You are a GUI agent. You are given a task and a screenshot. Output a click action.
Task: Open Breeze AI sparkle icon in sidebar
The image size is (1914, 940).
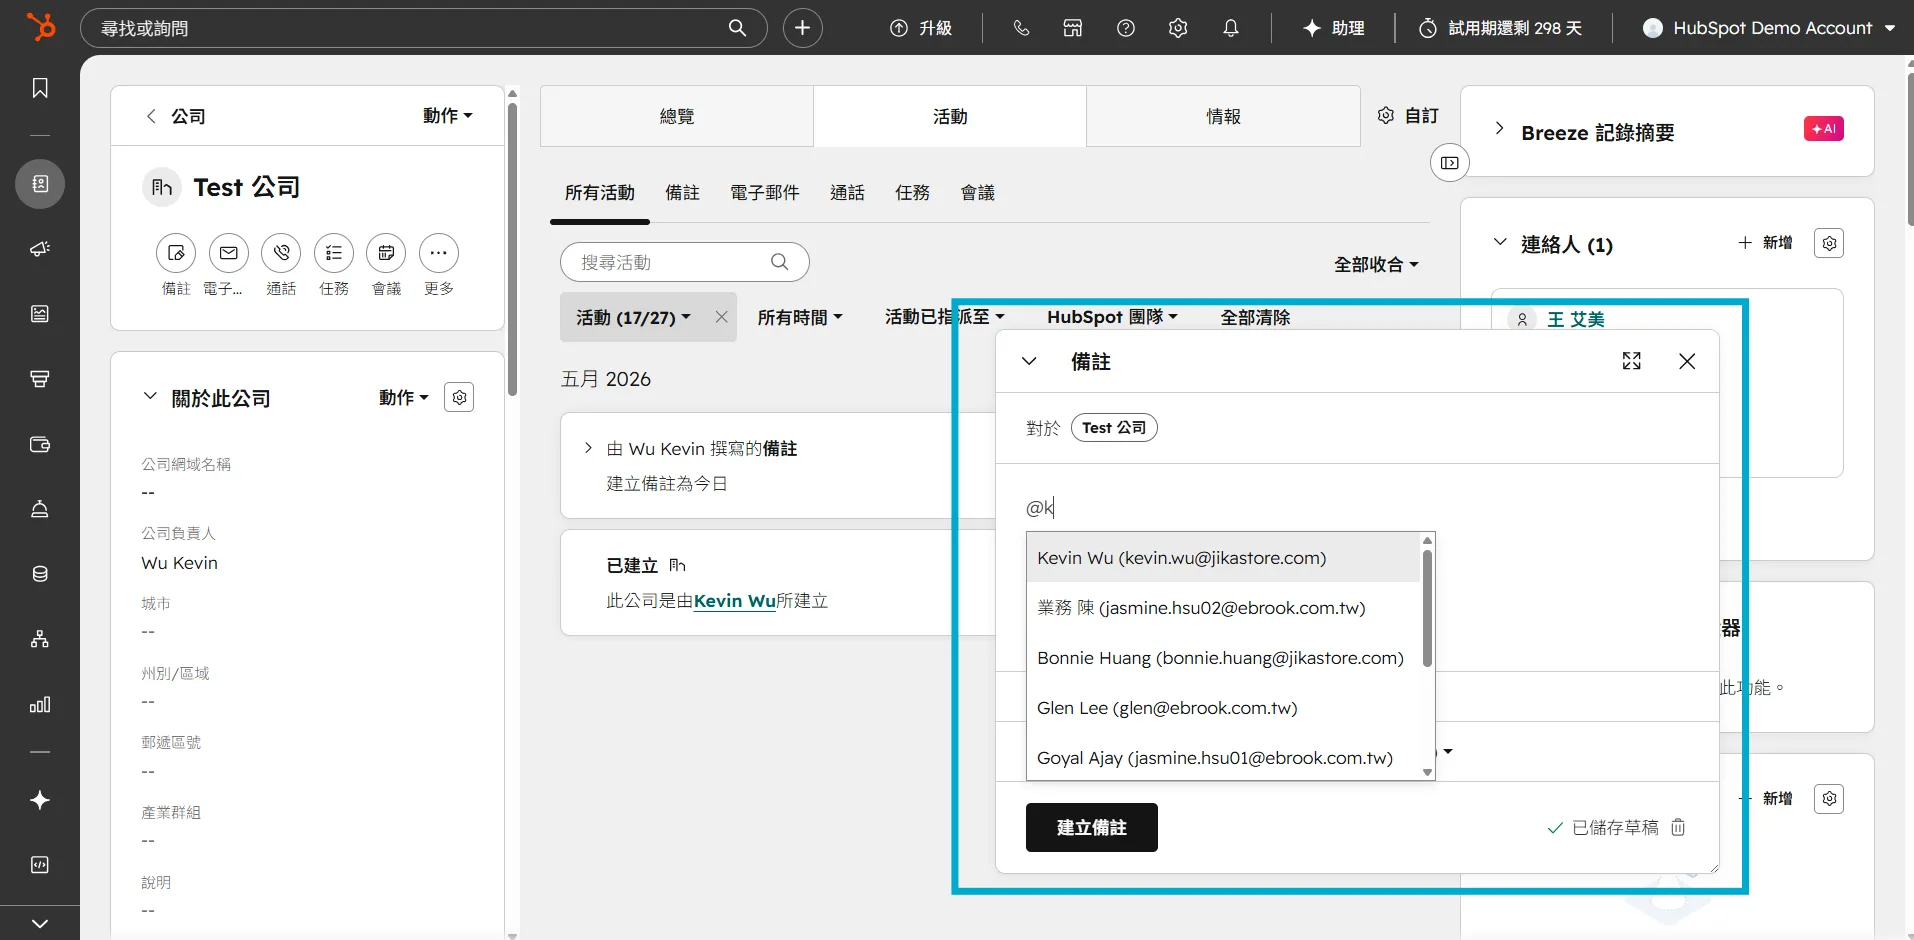point(40,800)
